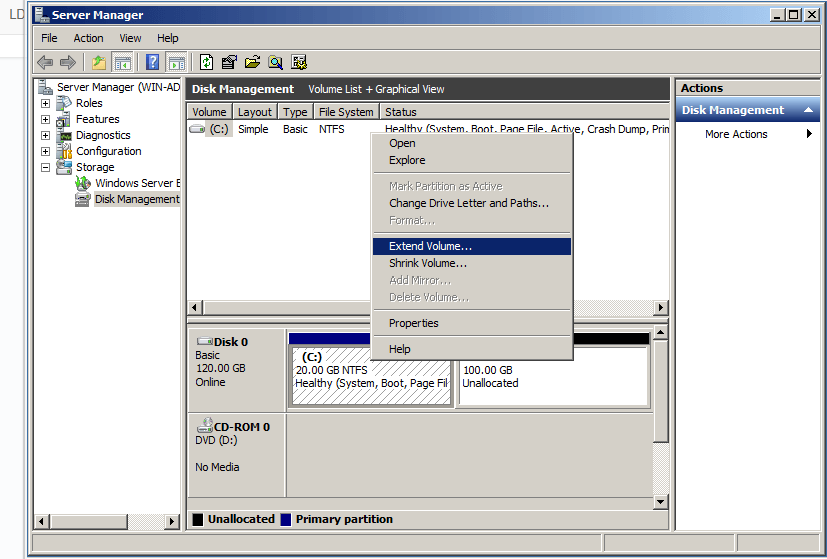Sort by the Type column header

[x=295, y=112]
